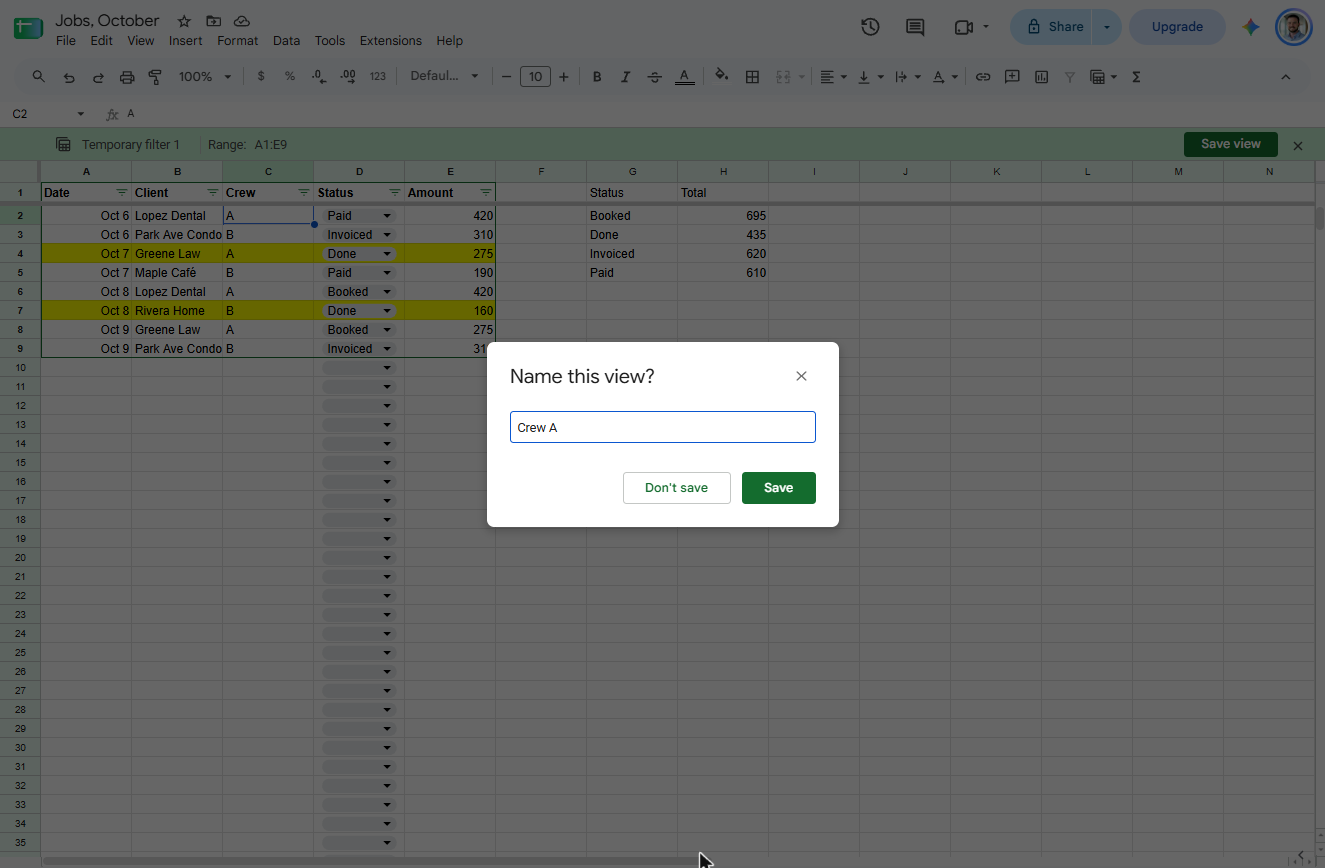Open the Amount column filter dropdown
Image resolution: width=1325 pixels, height=868 pixels.
click(x=485, y=193)
